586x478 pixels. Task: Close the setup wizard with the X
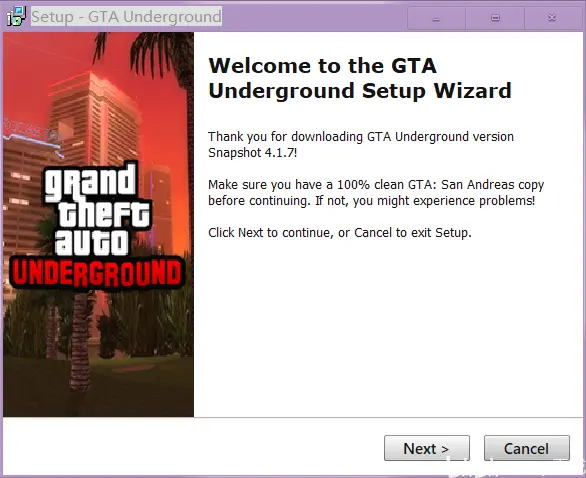point(552,18)
